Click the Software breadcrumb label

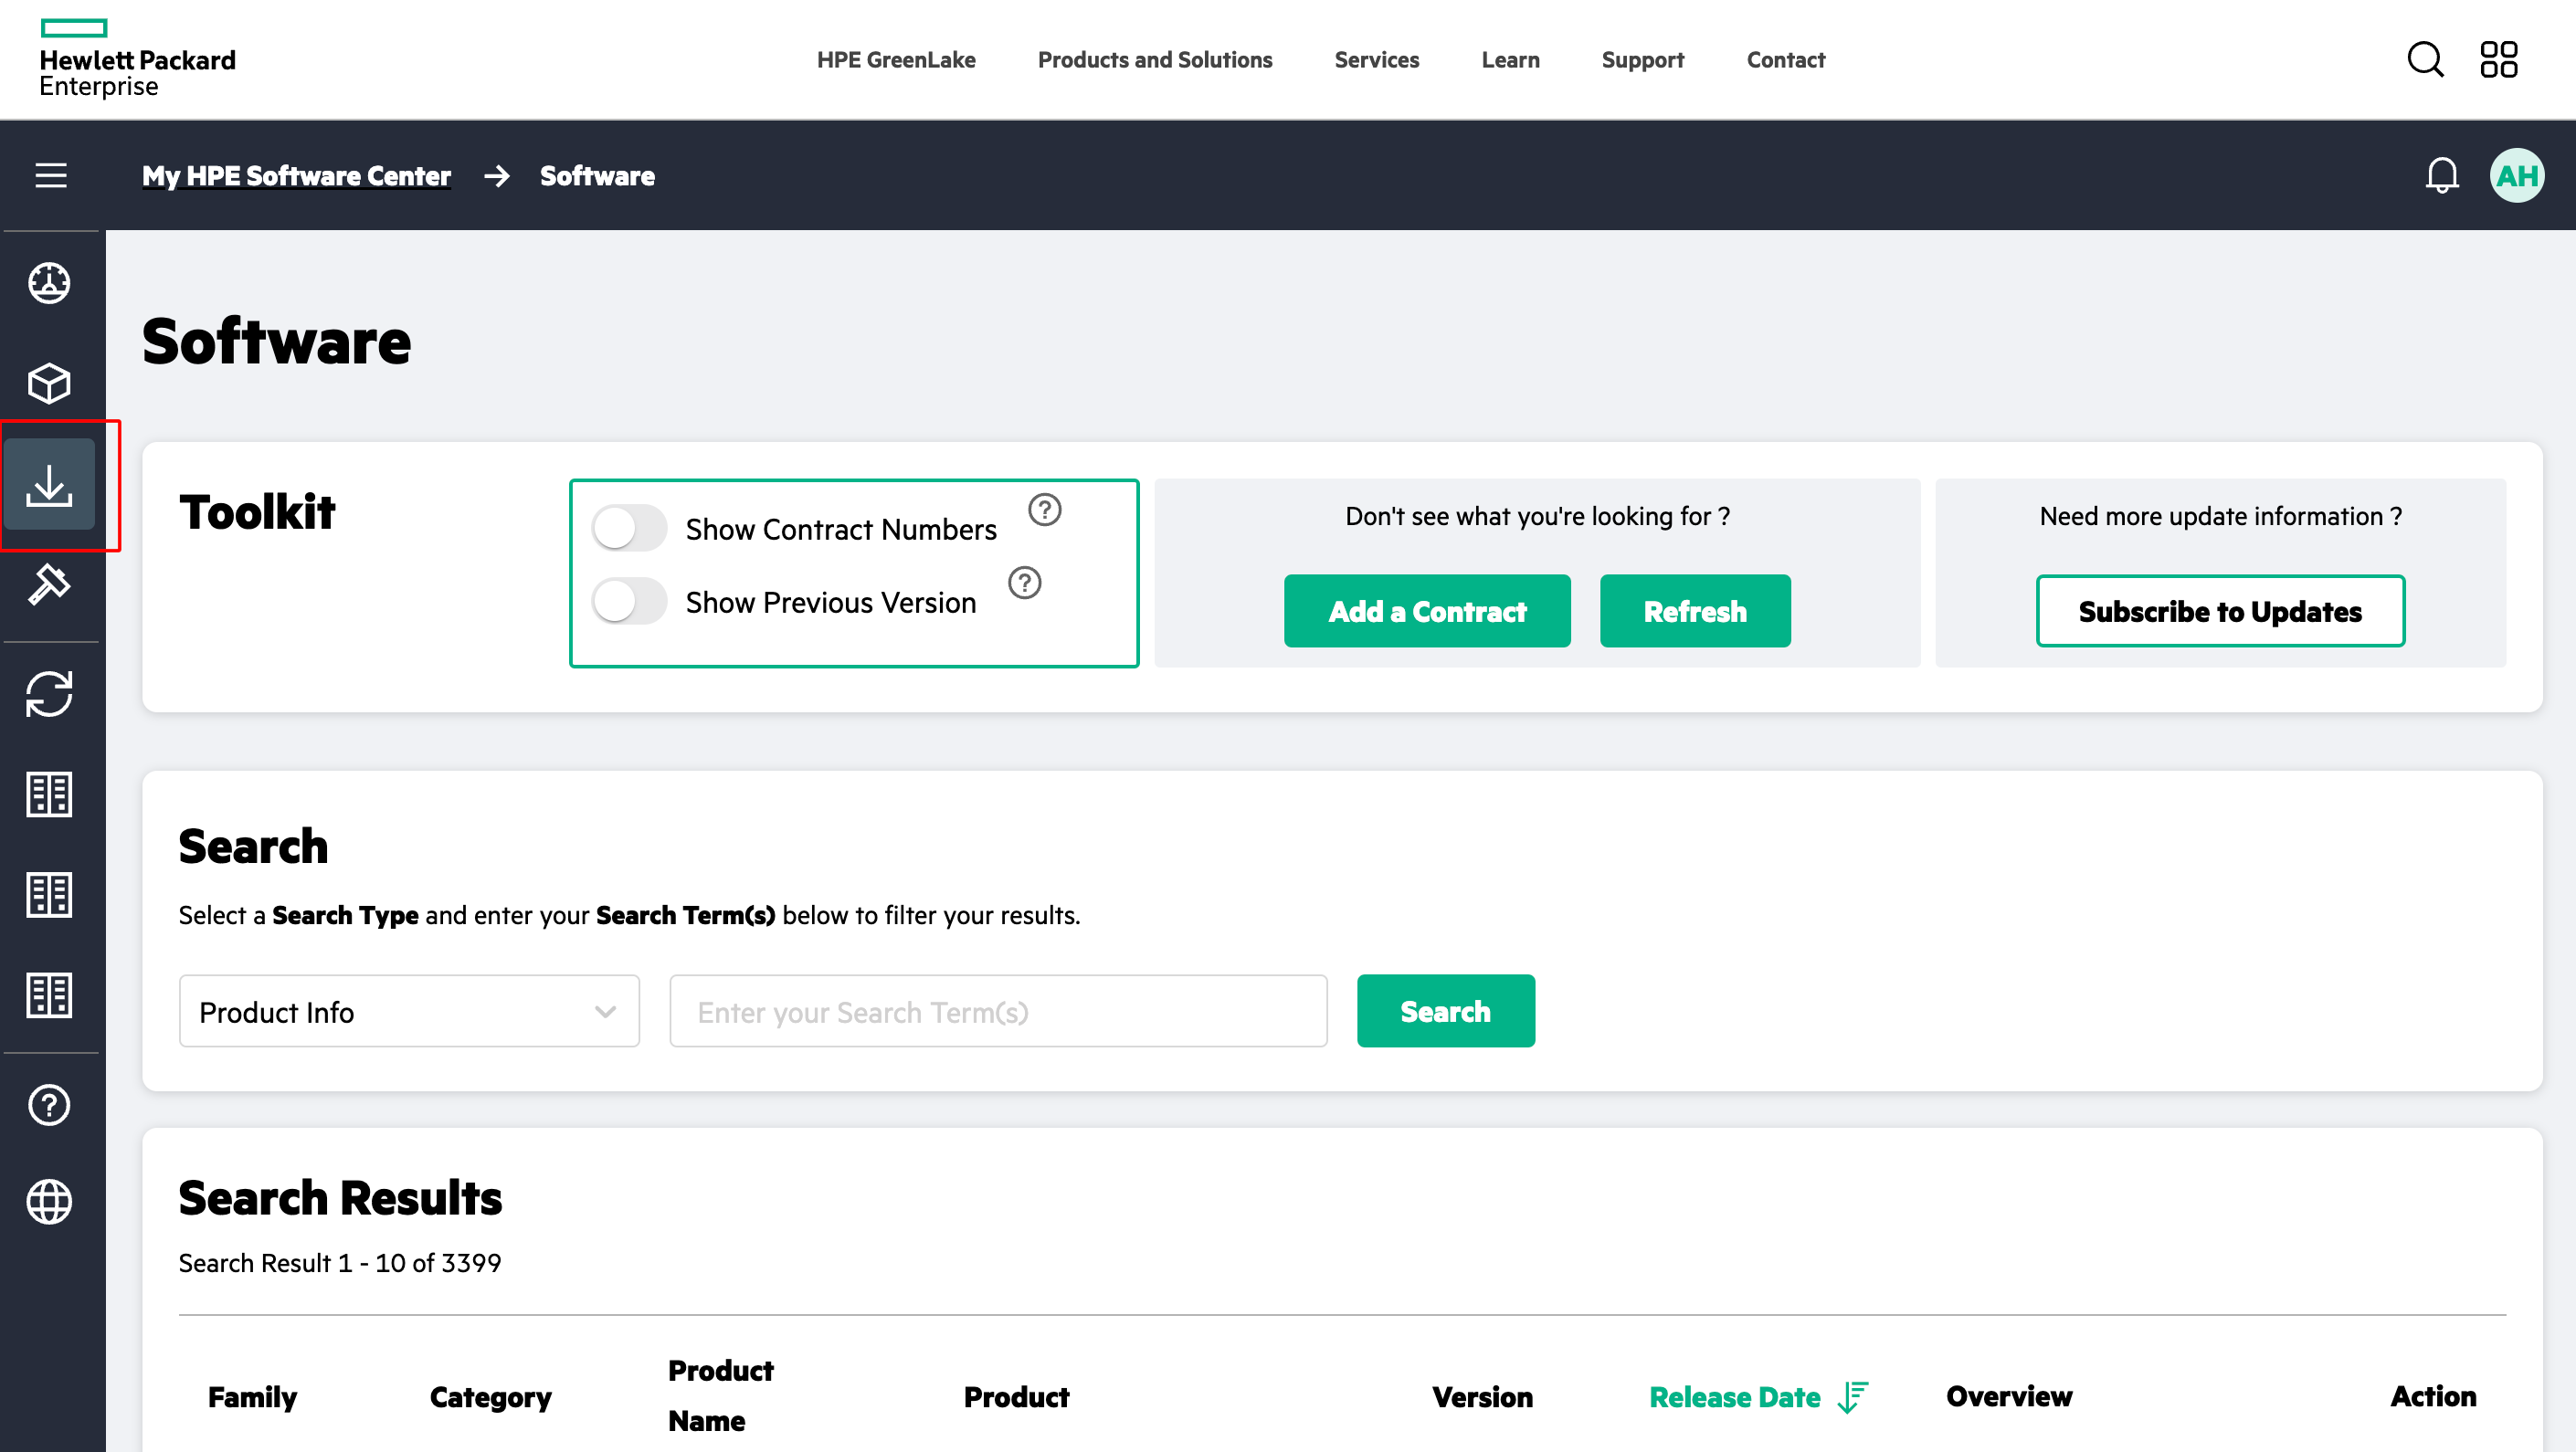pos(597,176)
